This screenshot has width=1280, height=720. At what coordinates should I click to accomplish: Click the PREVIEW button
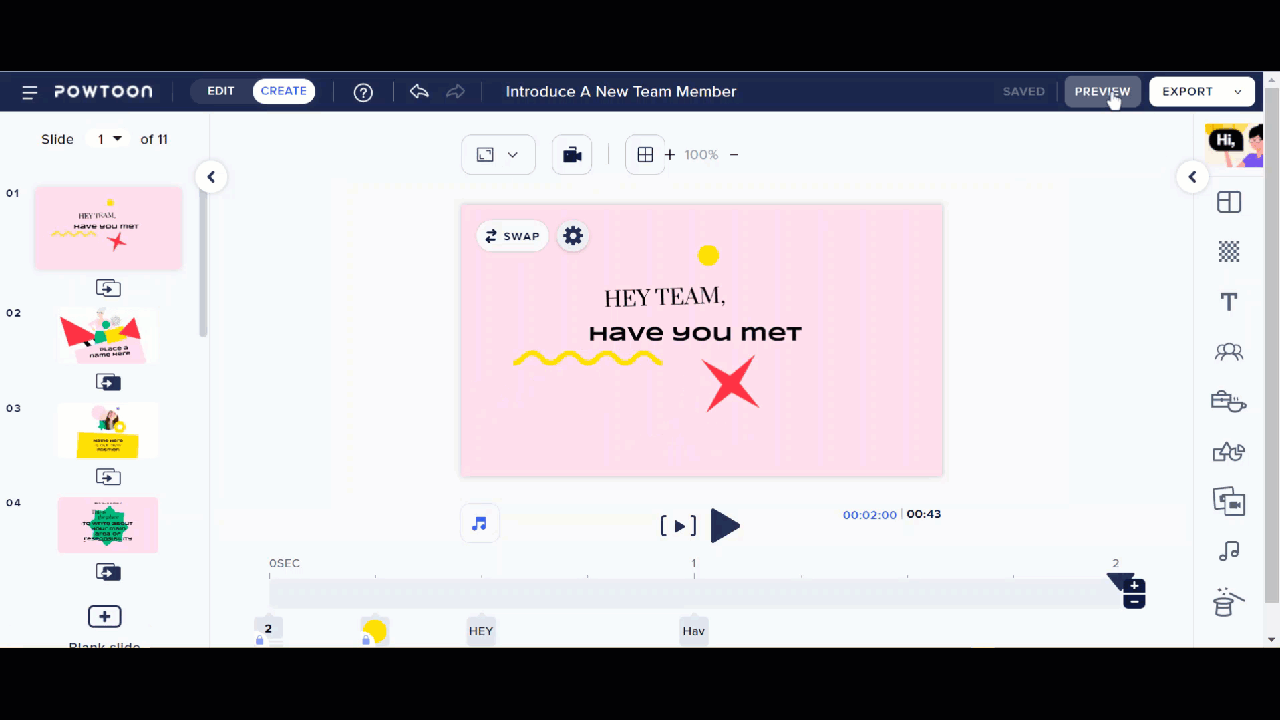(x=1102, y=91)
